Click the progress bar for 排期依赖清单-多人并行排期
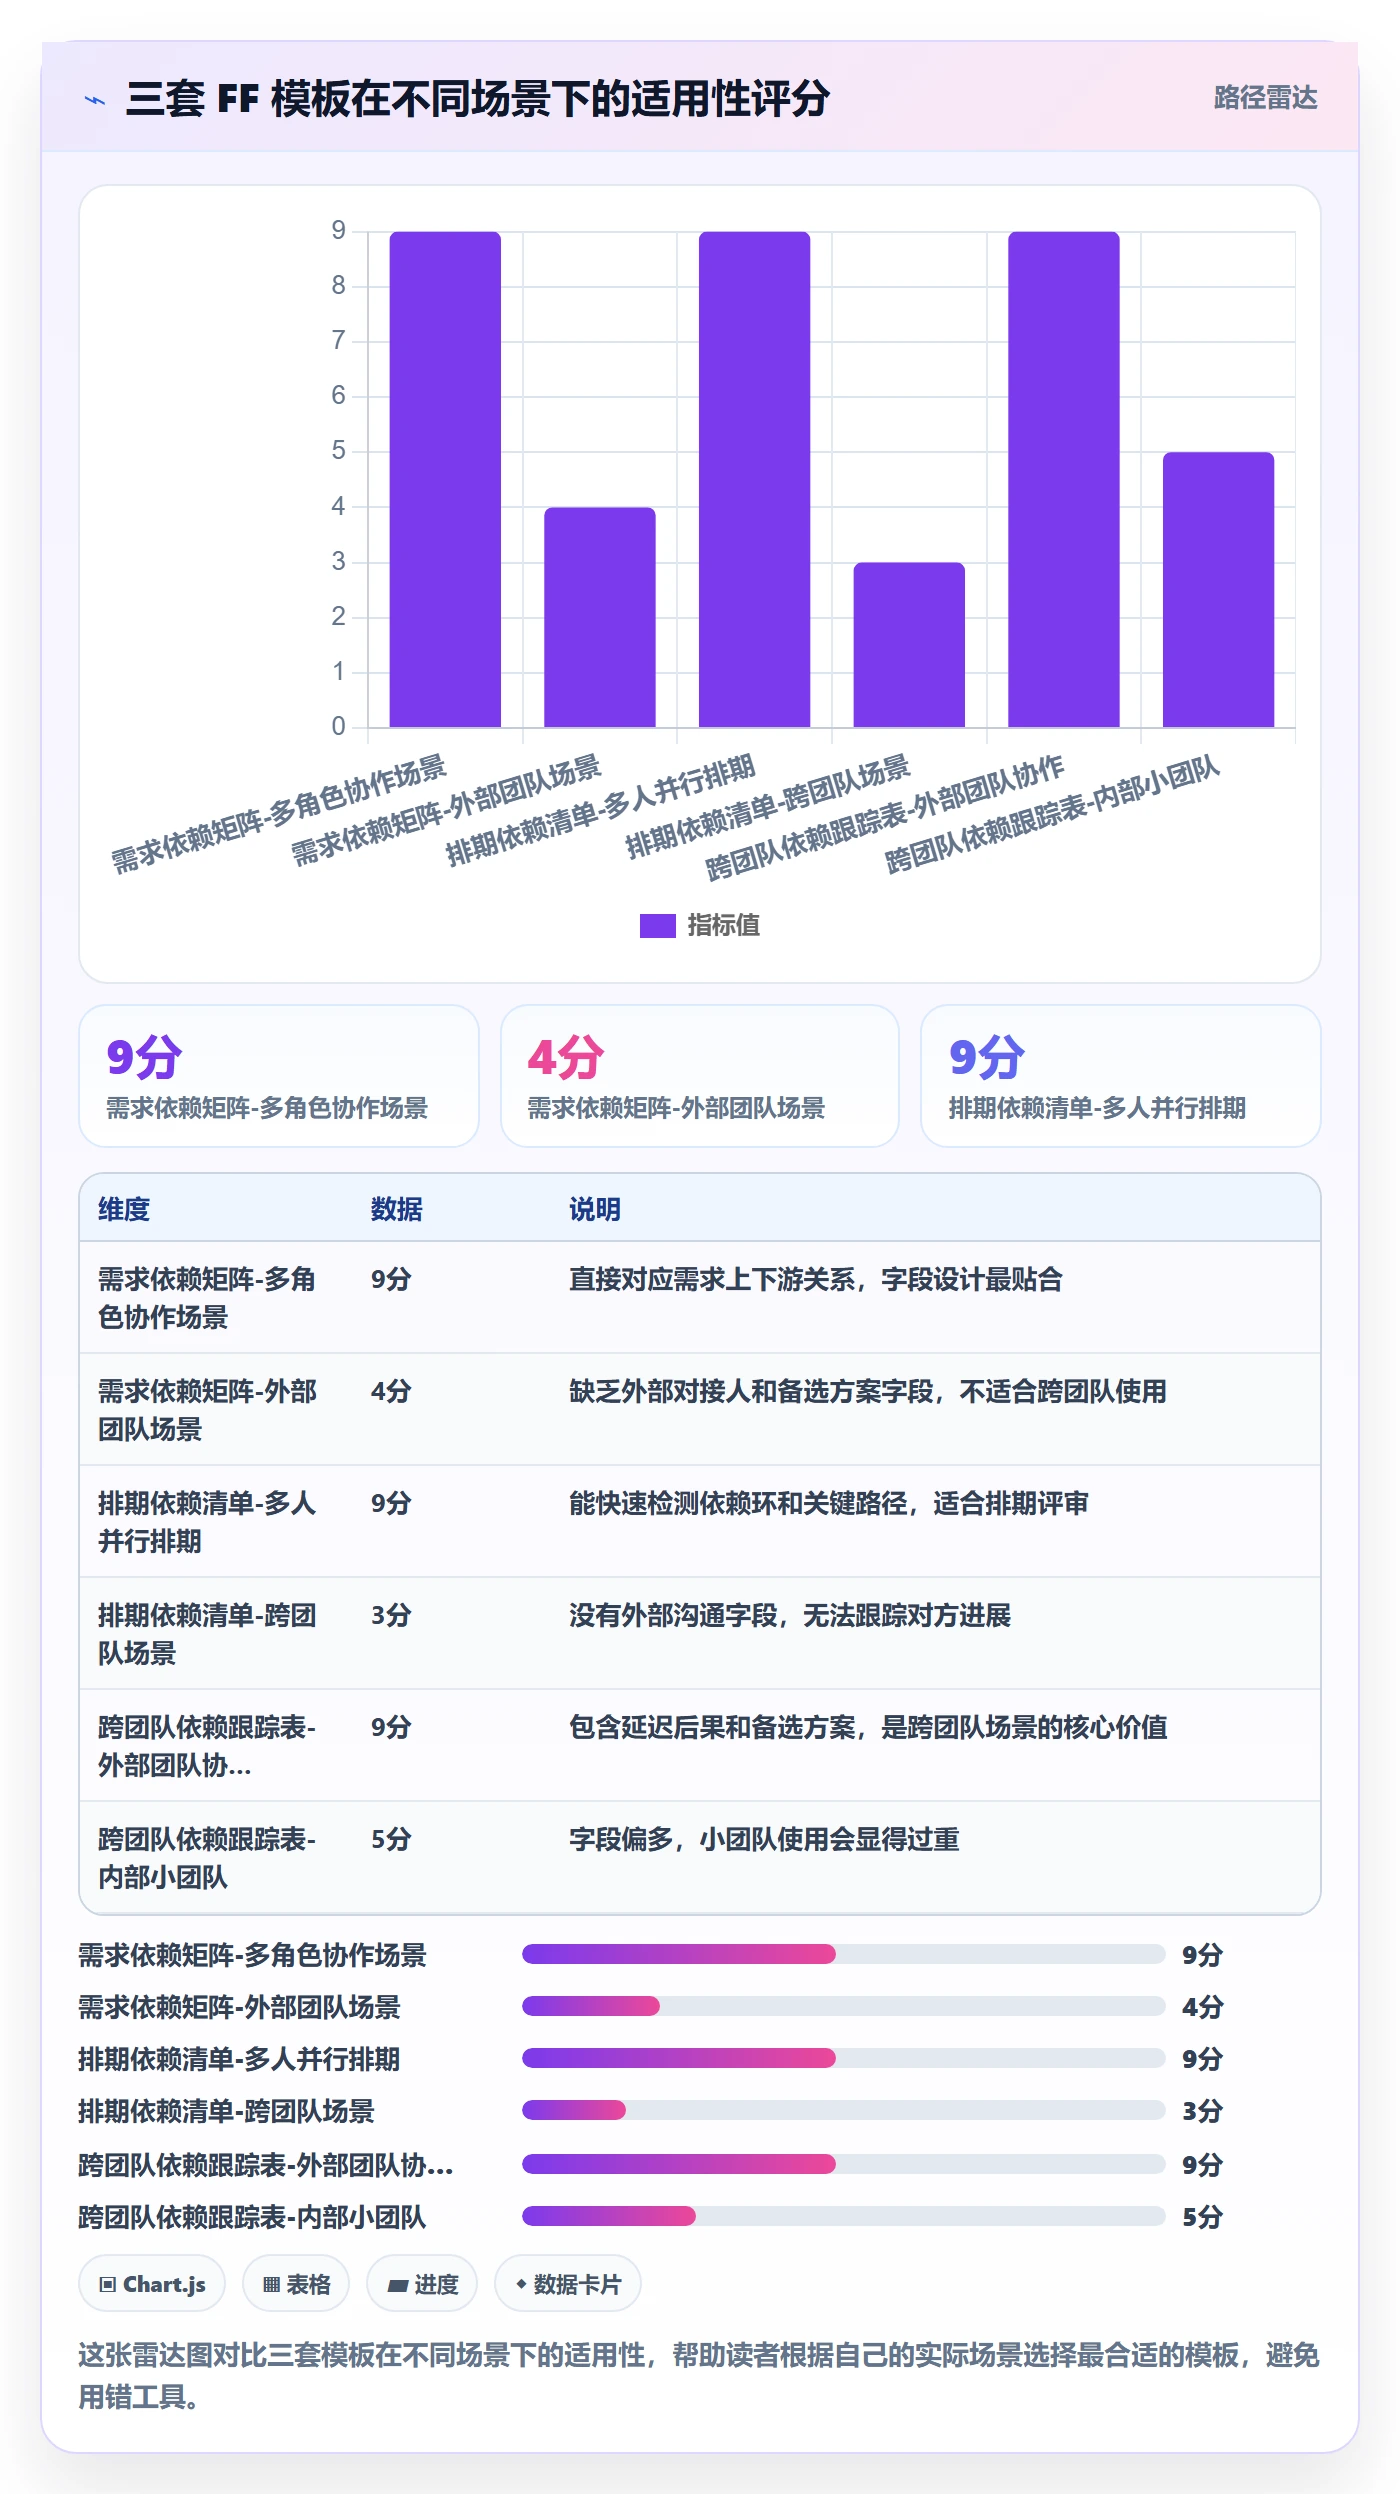The width and height of the screenshot is (1400, 2494). [844, 2058]
